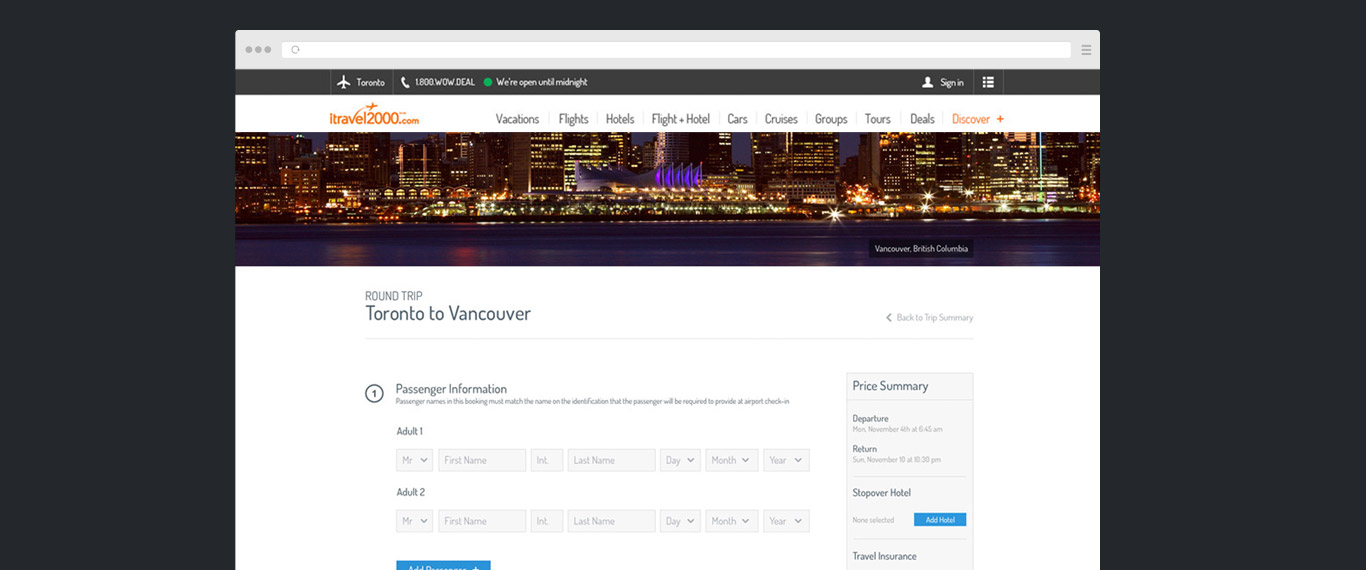1366x570 pixels.
Task: Go Back to Trip Summary
Action: click(934, 317)
